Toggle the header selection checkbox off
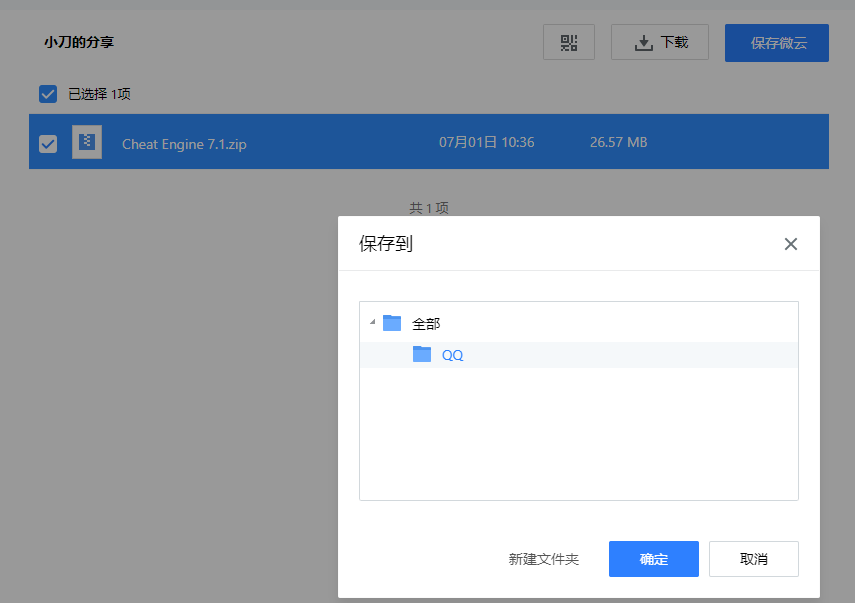The width and height of the screenshot is (855, 603). click(48, 93)
